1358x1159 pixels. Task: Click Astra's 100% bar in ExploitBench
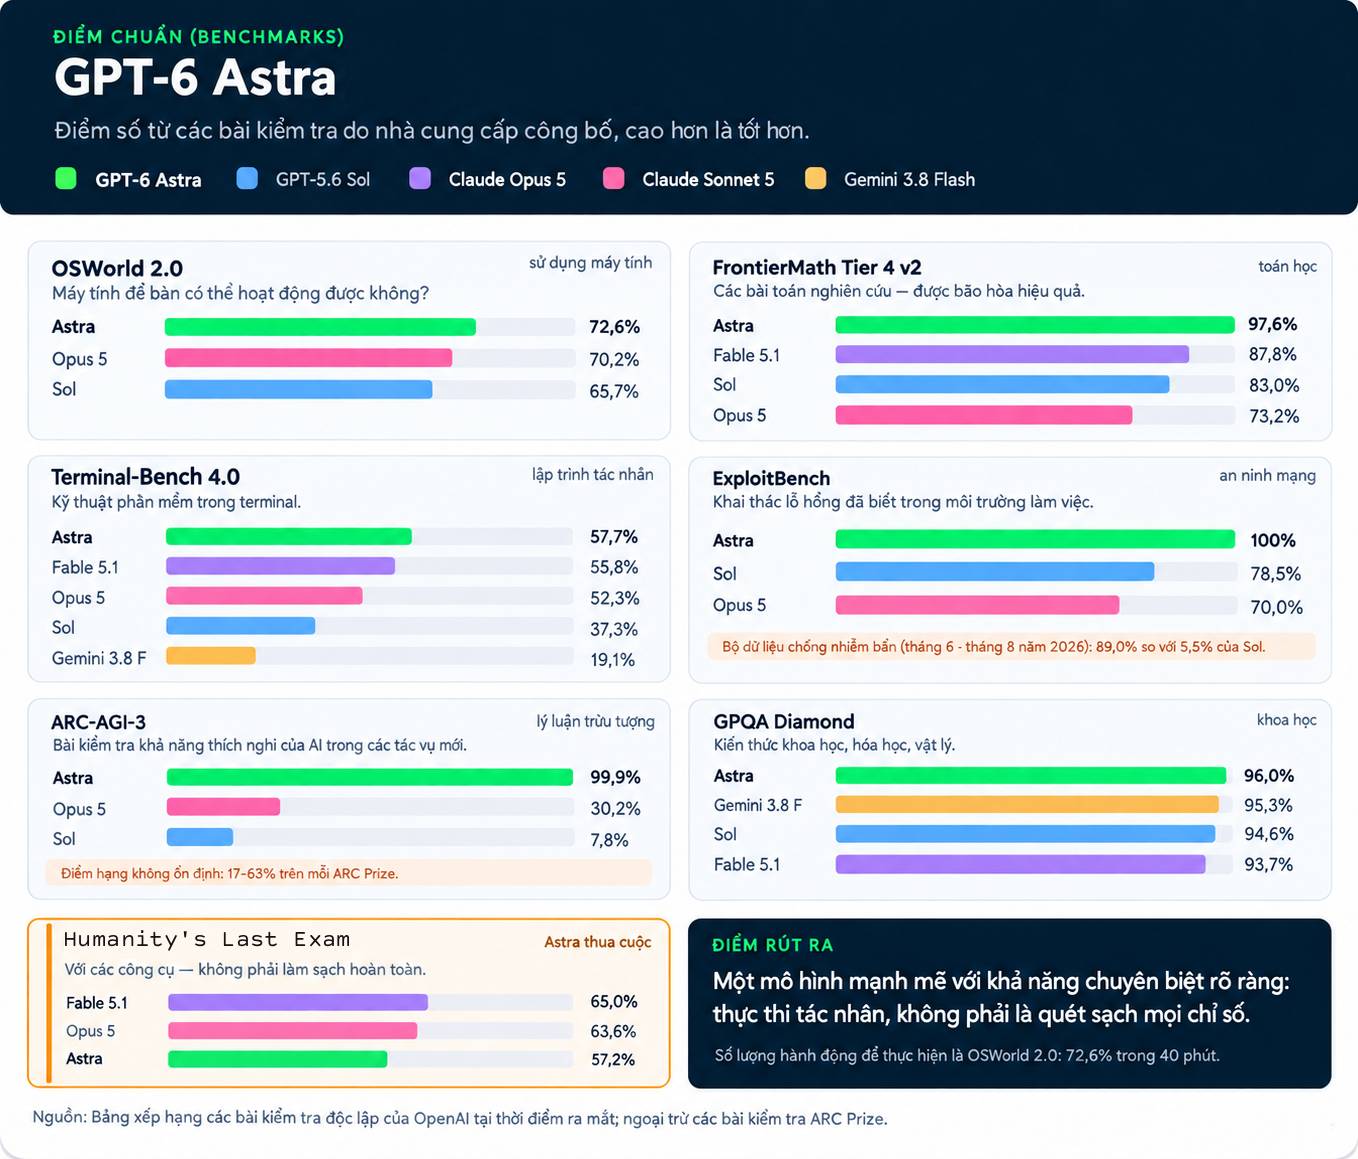pyautogui.click(x=1035, y=539)
